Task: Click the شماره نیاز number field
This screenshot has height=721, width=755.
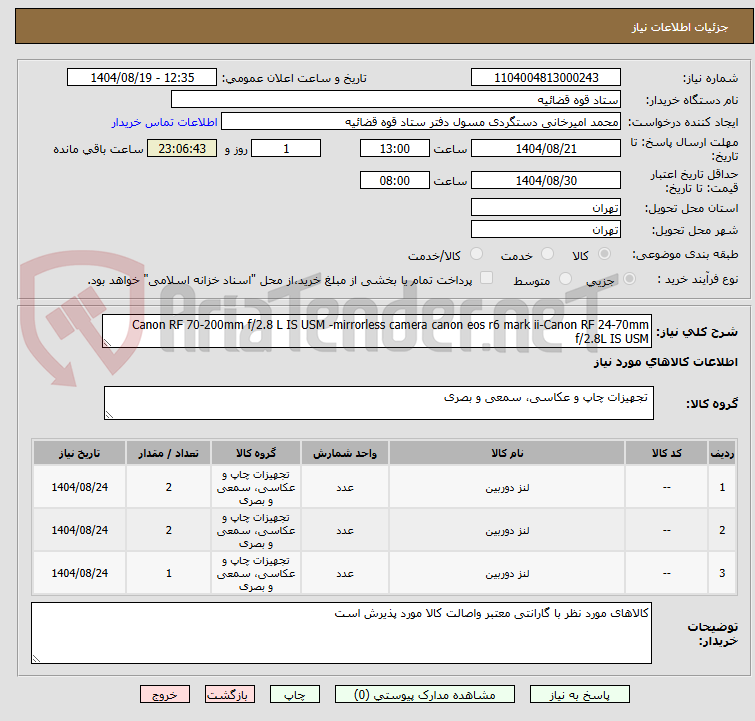Action: [545, 78]
